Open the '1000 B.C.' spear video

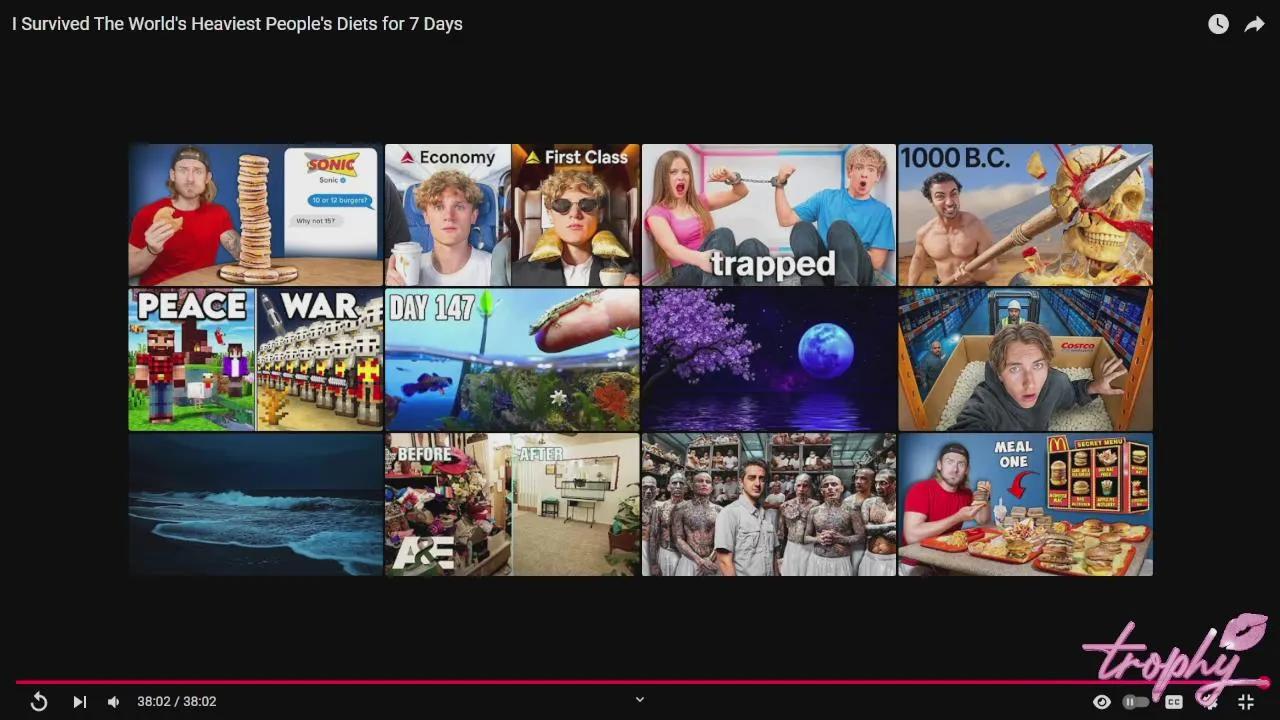pos(1024,214)
